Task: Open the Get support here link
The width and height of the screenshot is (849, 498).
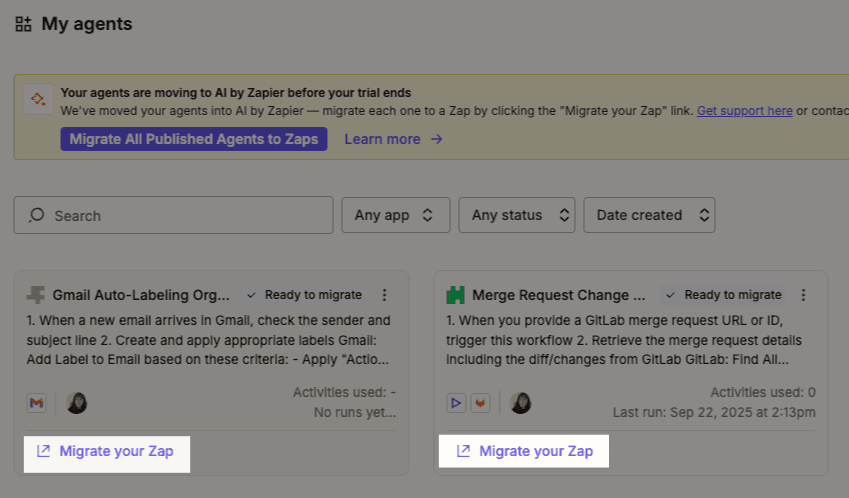Action: (744, 111)
